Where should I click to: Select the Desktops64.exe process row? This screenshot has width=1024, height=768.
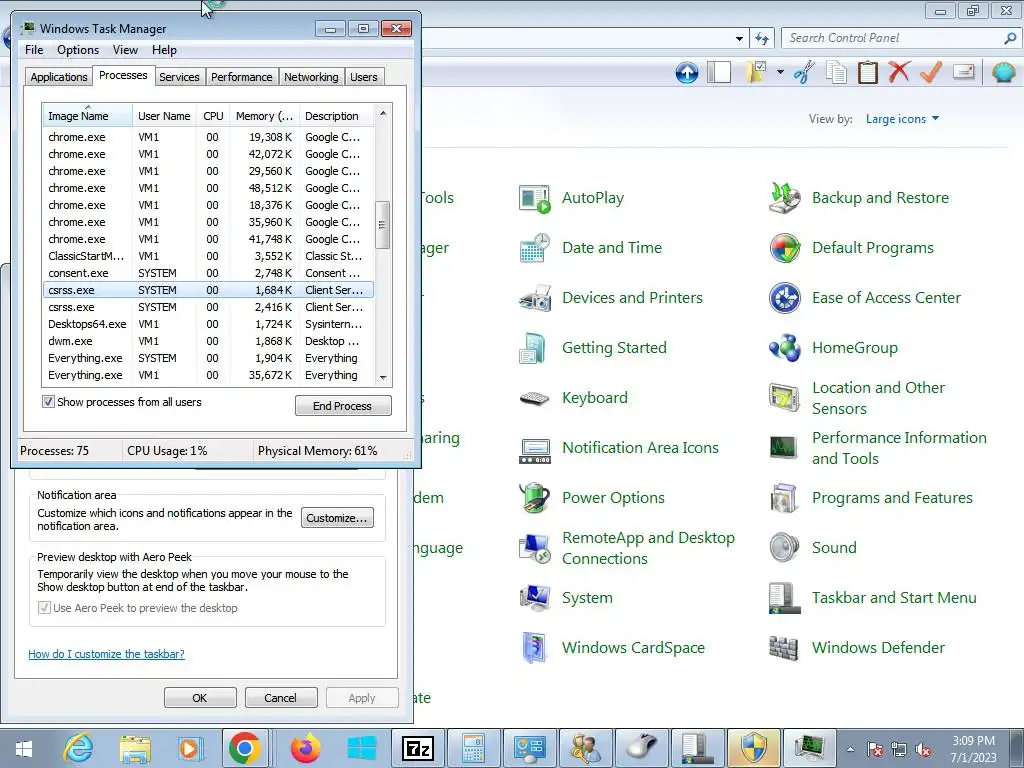(208, 324)
